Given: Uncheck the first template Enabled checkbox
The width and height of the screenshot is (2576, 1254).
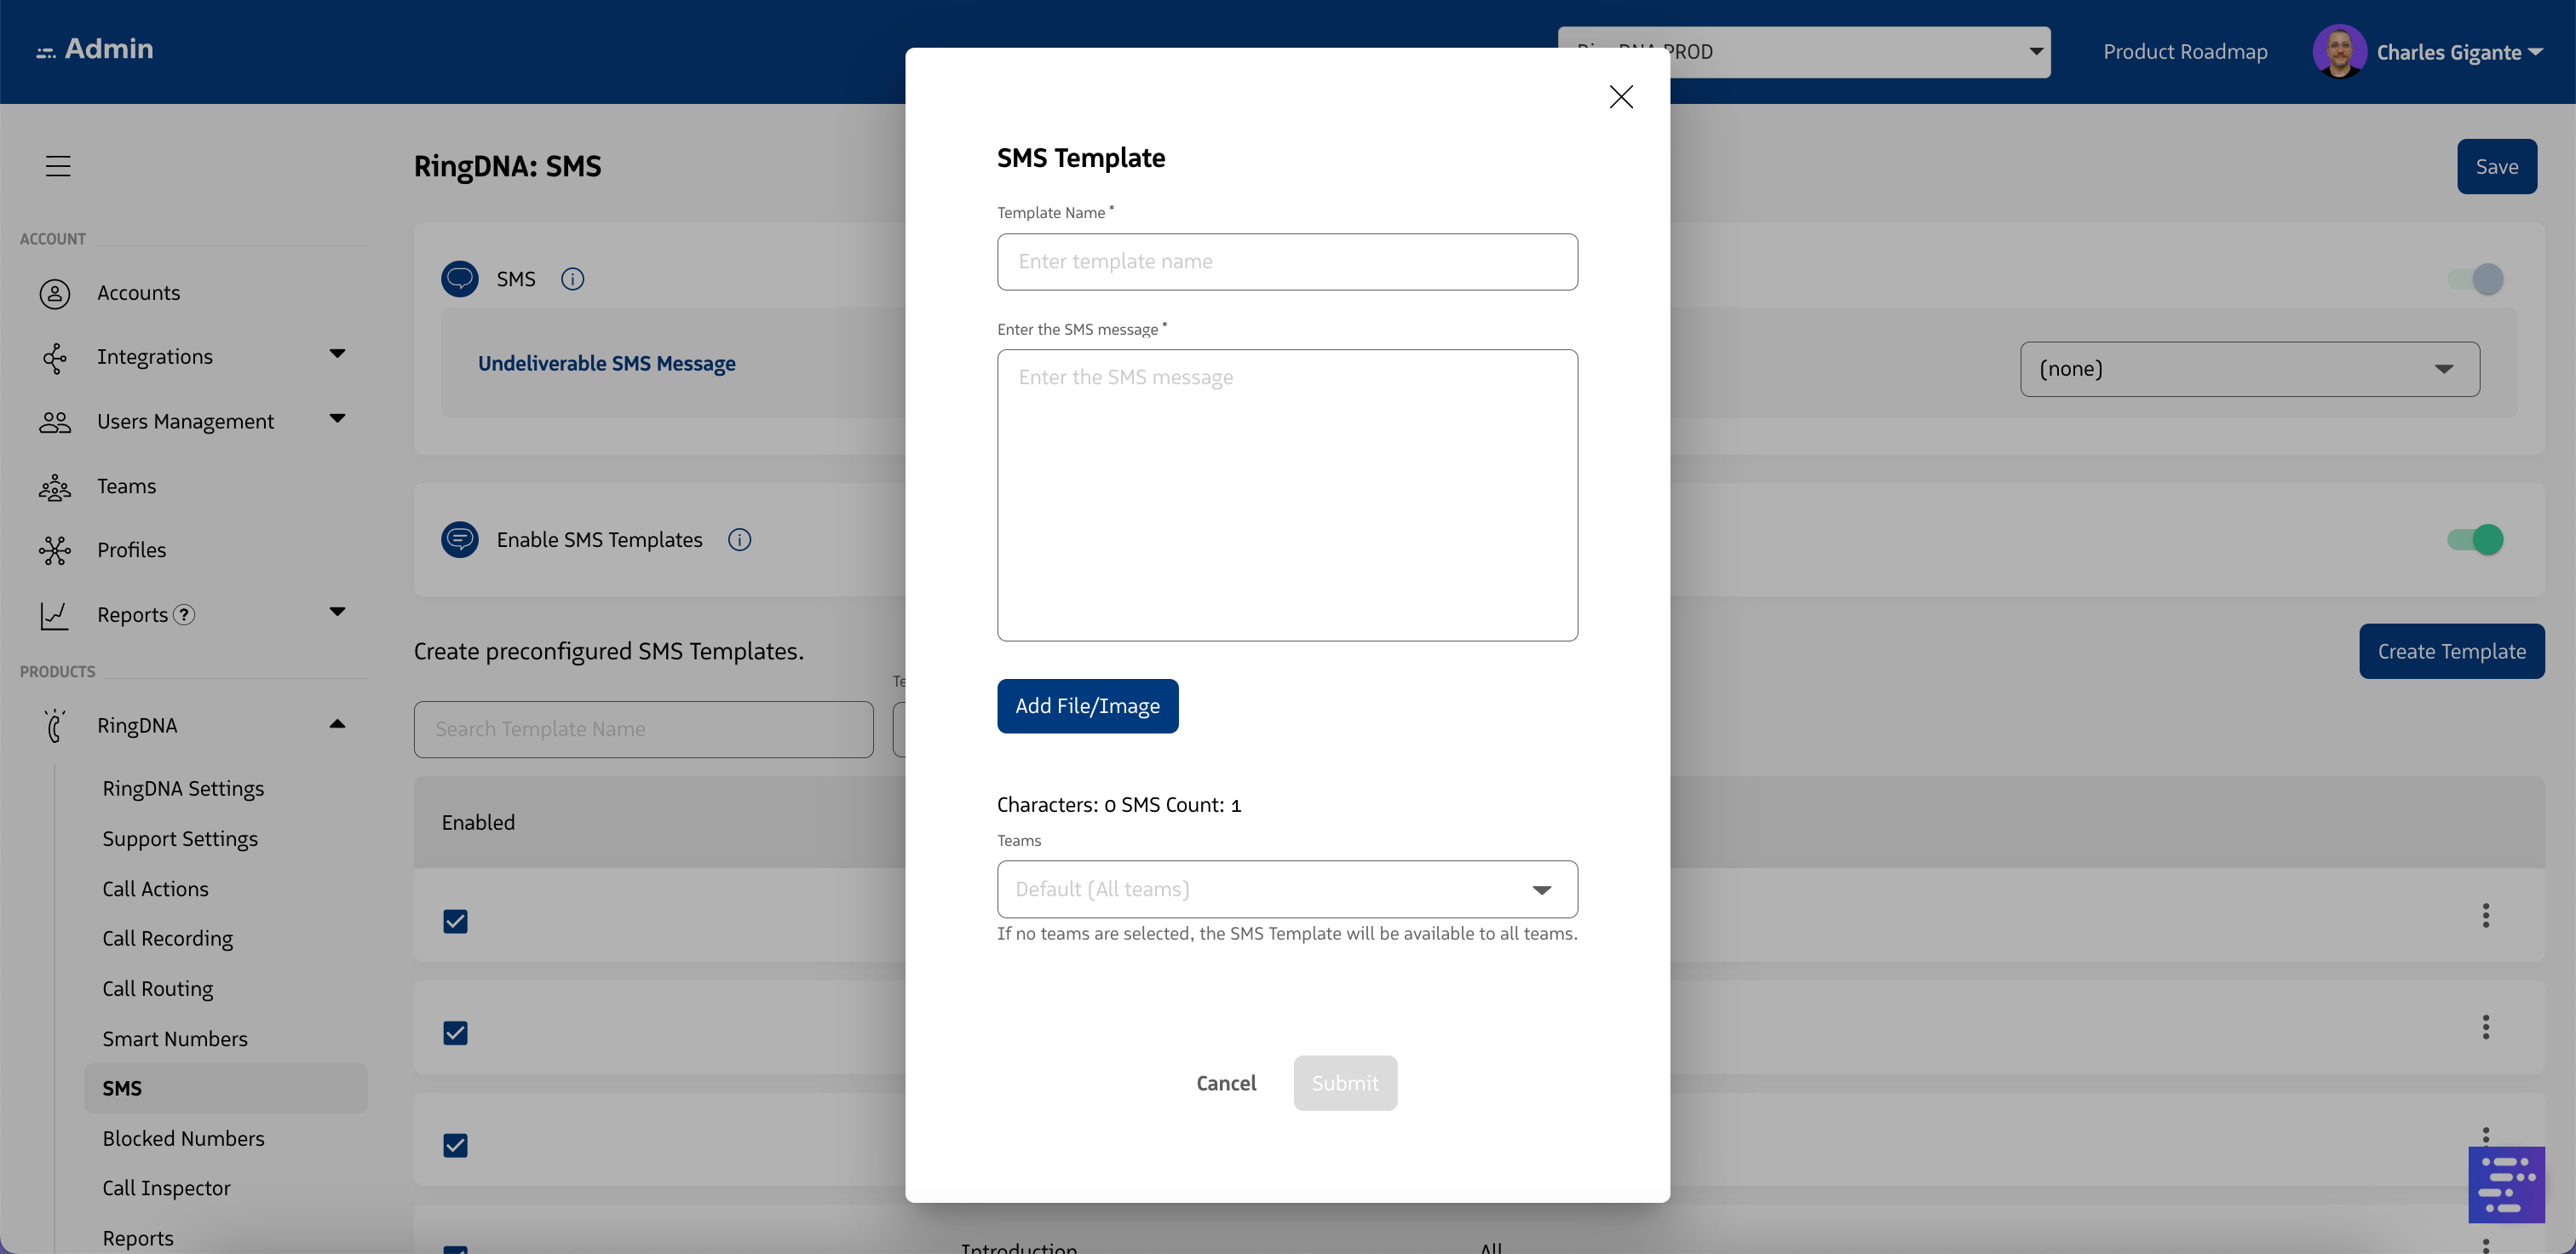Looking at the screenshot, I should pyautogui.click(x=455, y=921).
